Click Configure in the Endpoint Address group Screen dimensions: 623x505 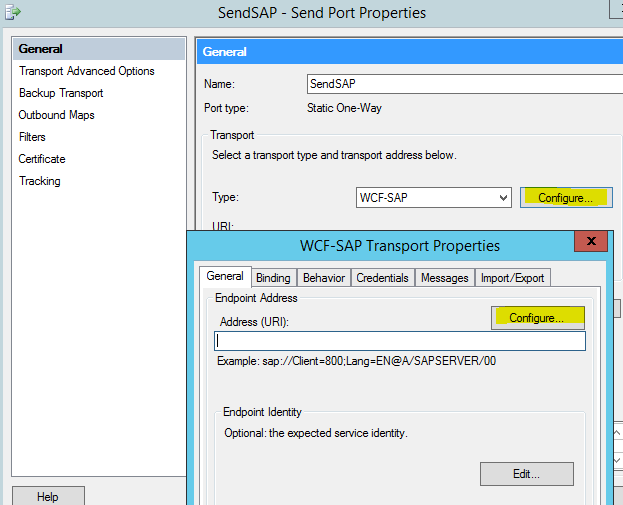point(538,318)
